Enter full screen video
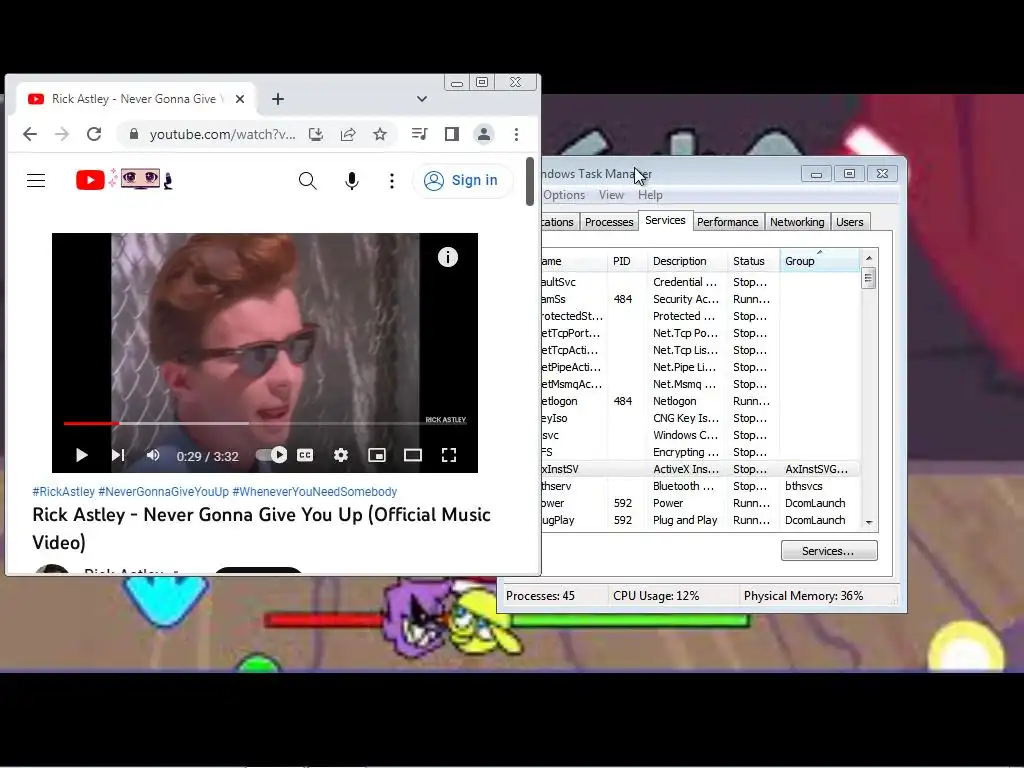The image size is (1024, 768). (449, 455)
